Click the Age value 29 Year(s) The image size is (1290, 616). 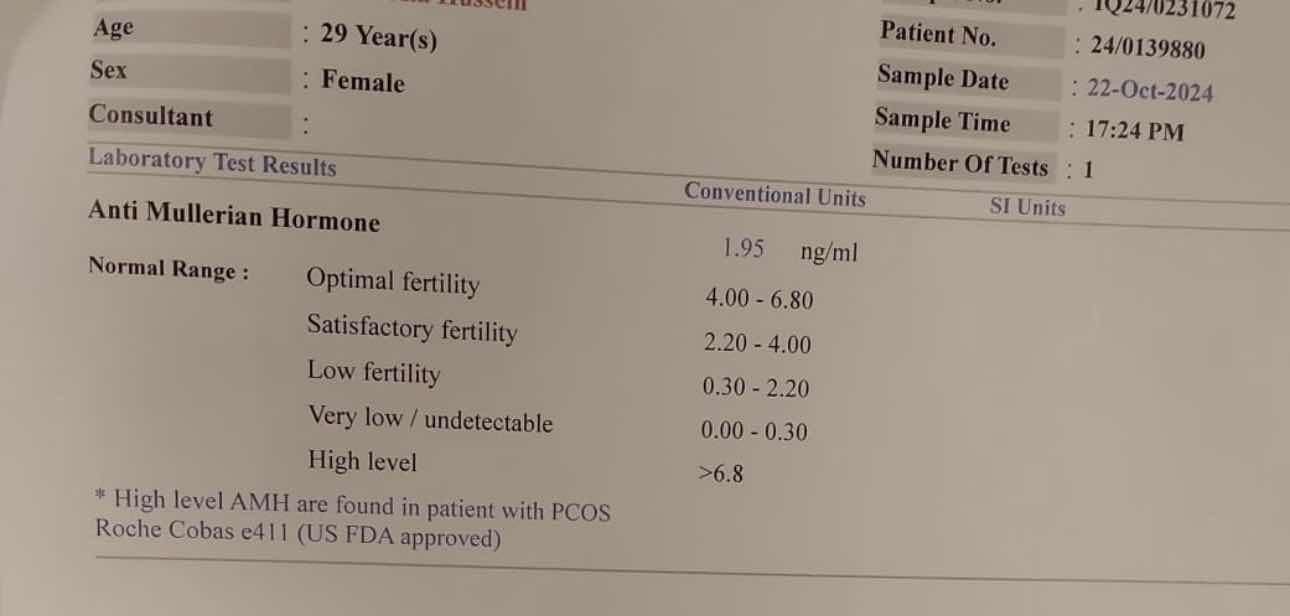(379, 38)
